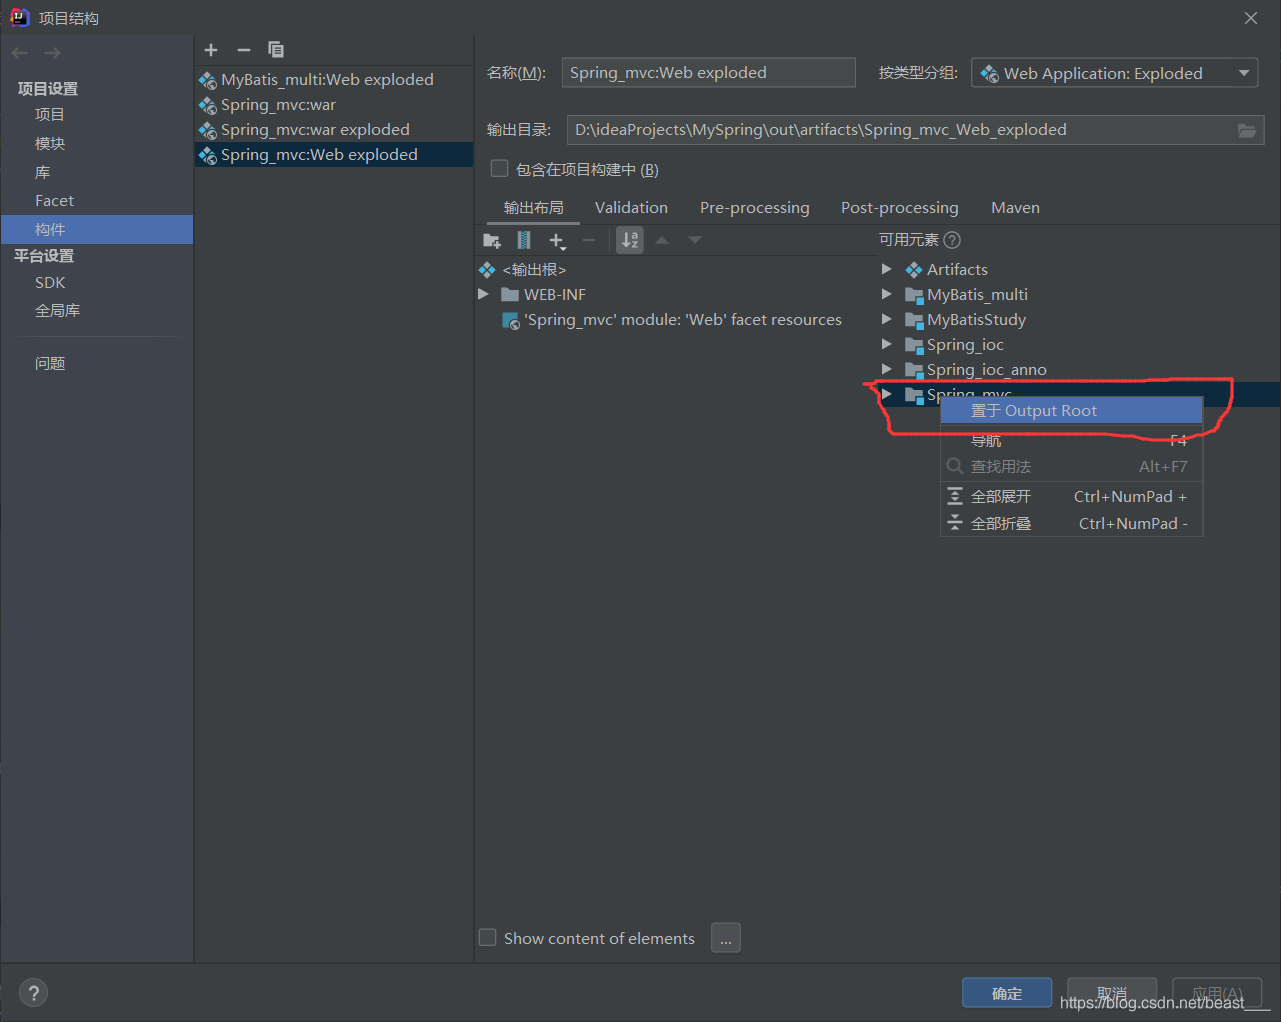
Task: Choose 置于 Output Root in context menu
Action: [x=1071, y=411]
